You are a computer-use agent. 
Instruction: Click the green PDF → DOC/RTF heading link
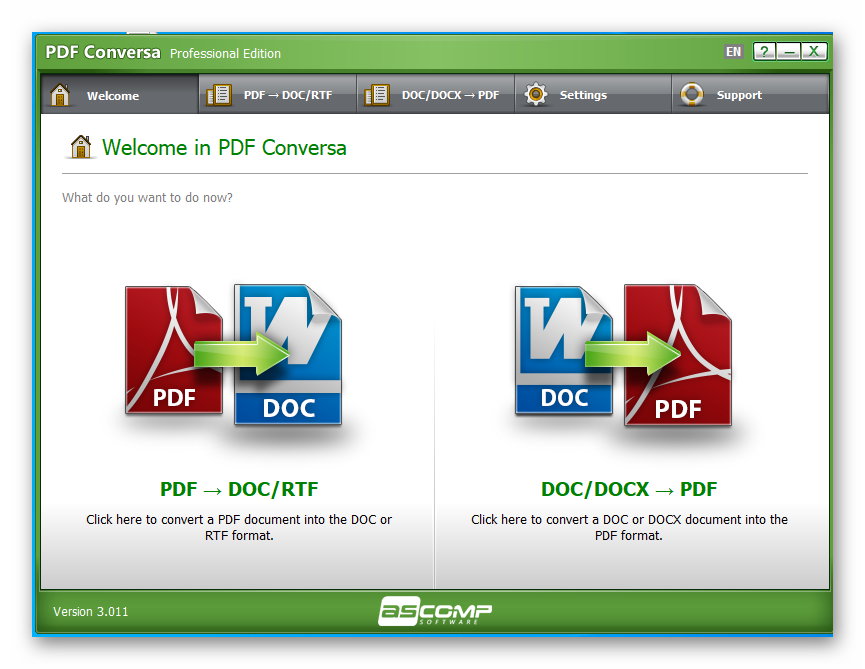pyautogui.click(x=239, y=489)
